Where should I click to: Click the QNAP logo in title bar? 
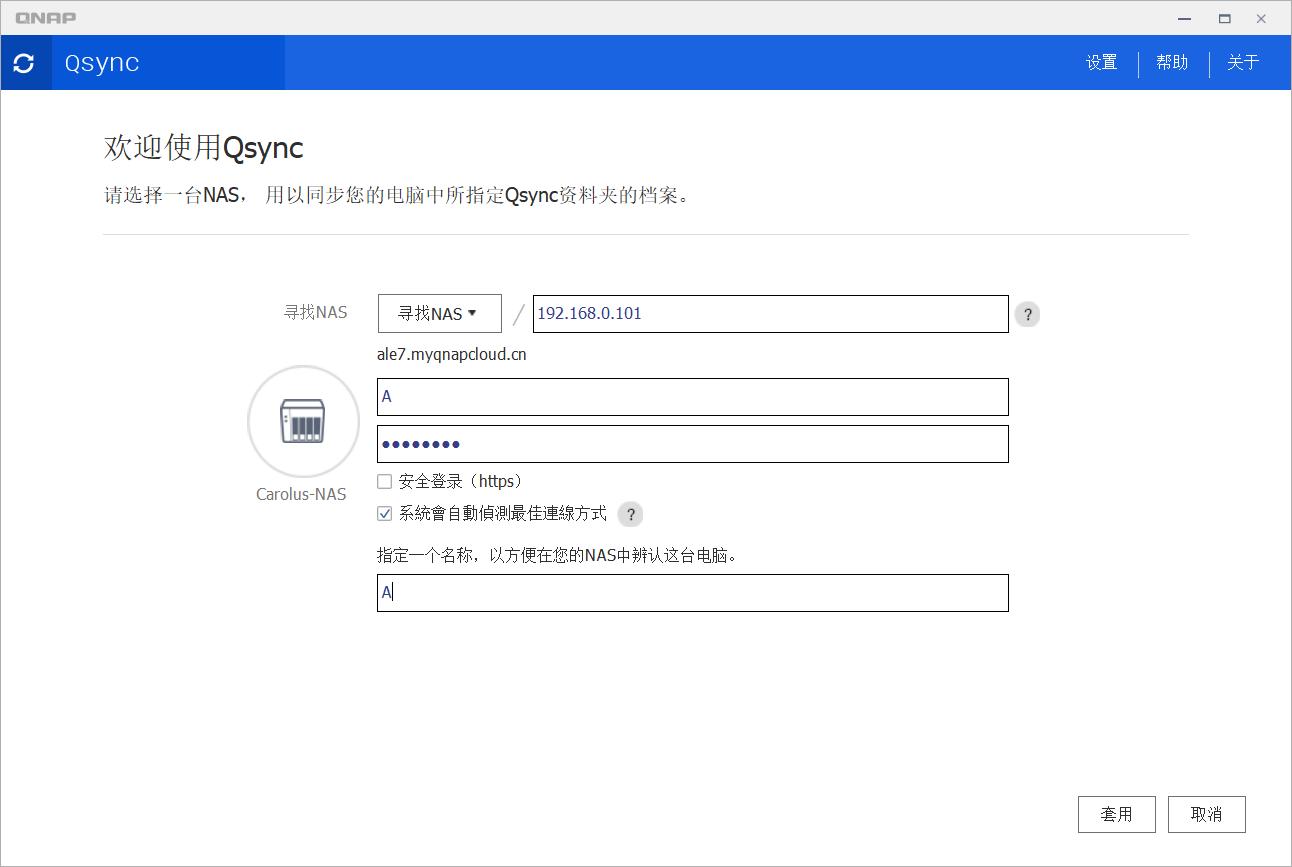click(46, 18)
